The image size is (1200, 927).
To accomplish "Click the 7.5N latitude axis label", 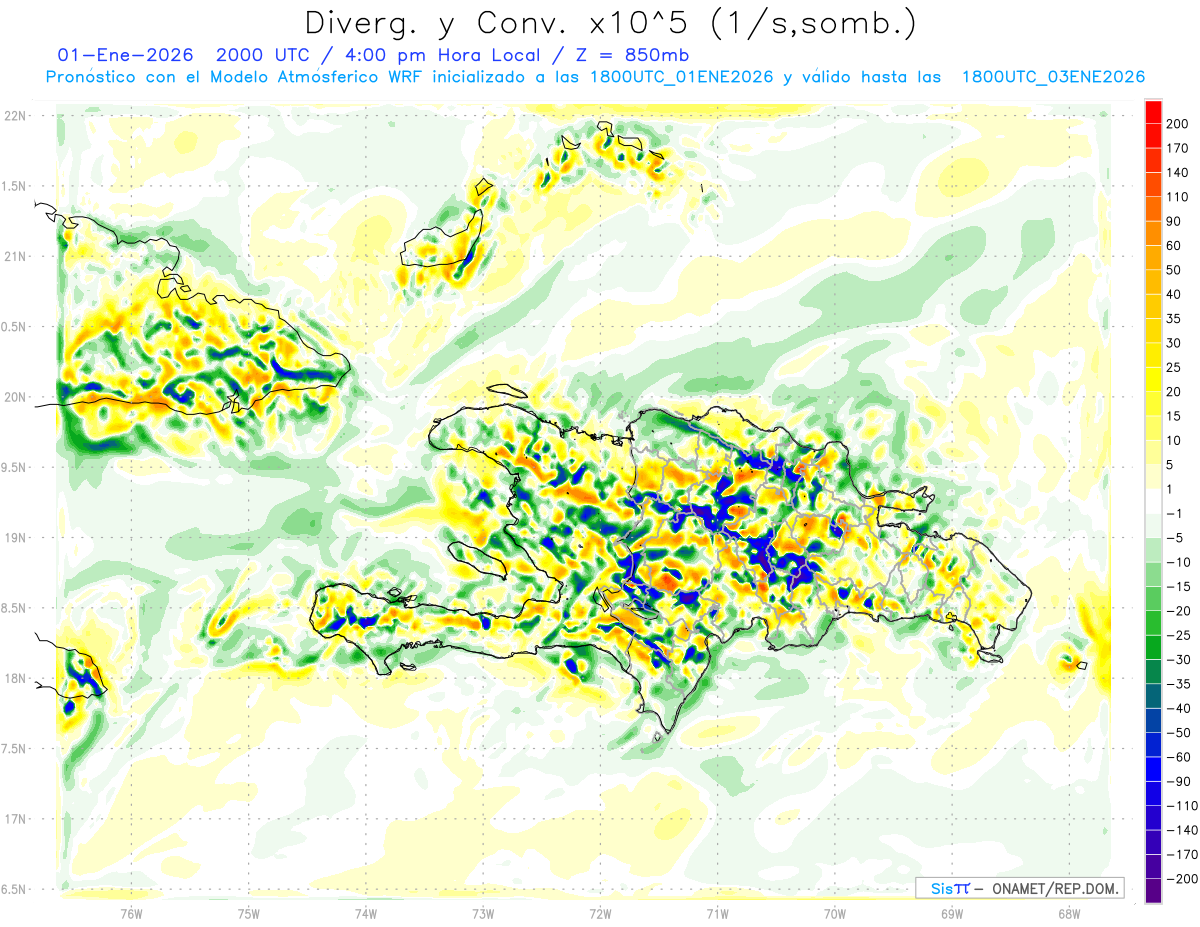I will click(15, 748).
